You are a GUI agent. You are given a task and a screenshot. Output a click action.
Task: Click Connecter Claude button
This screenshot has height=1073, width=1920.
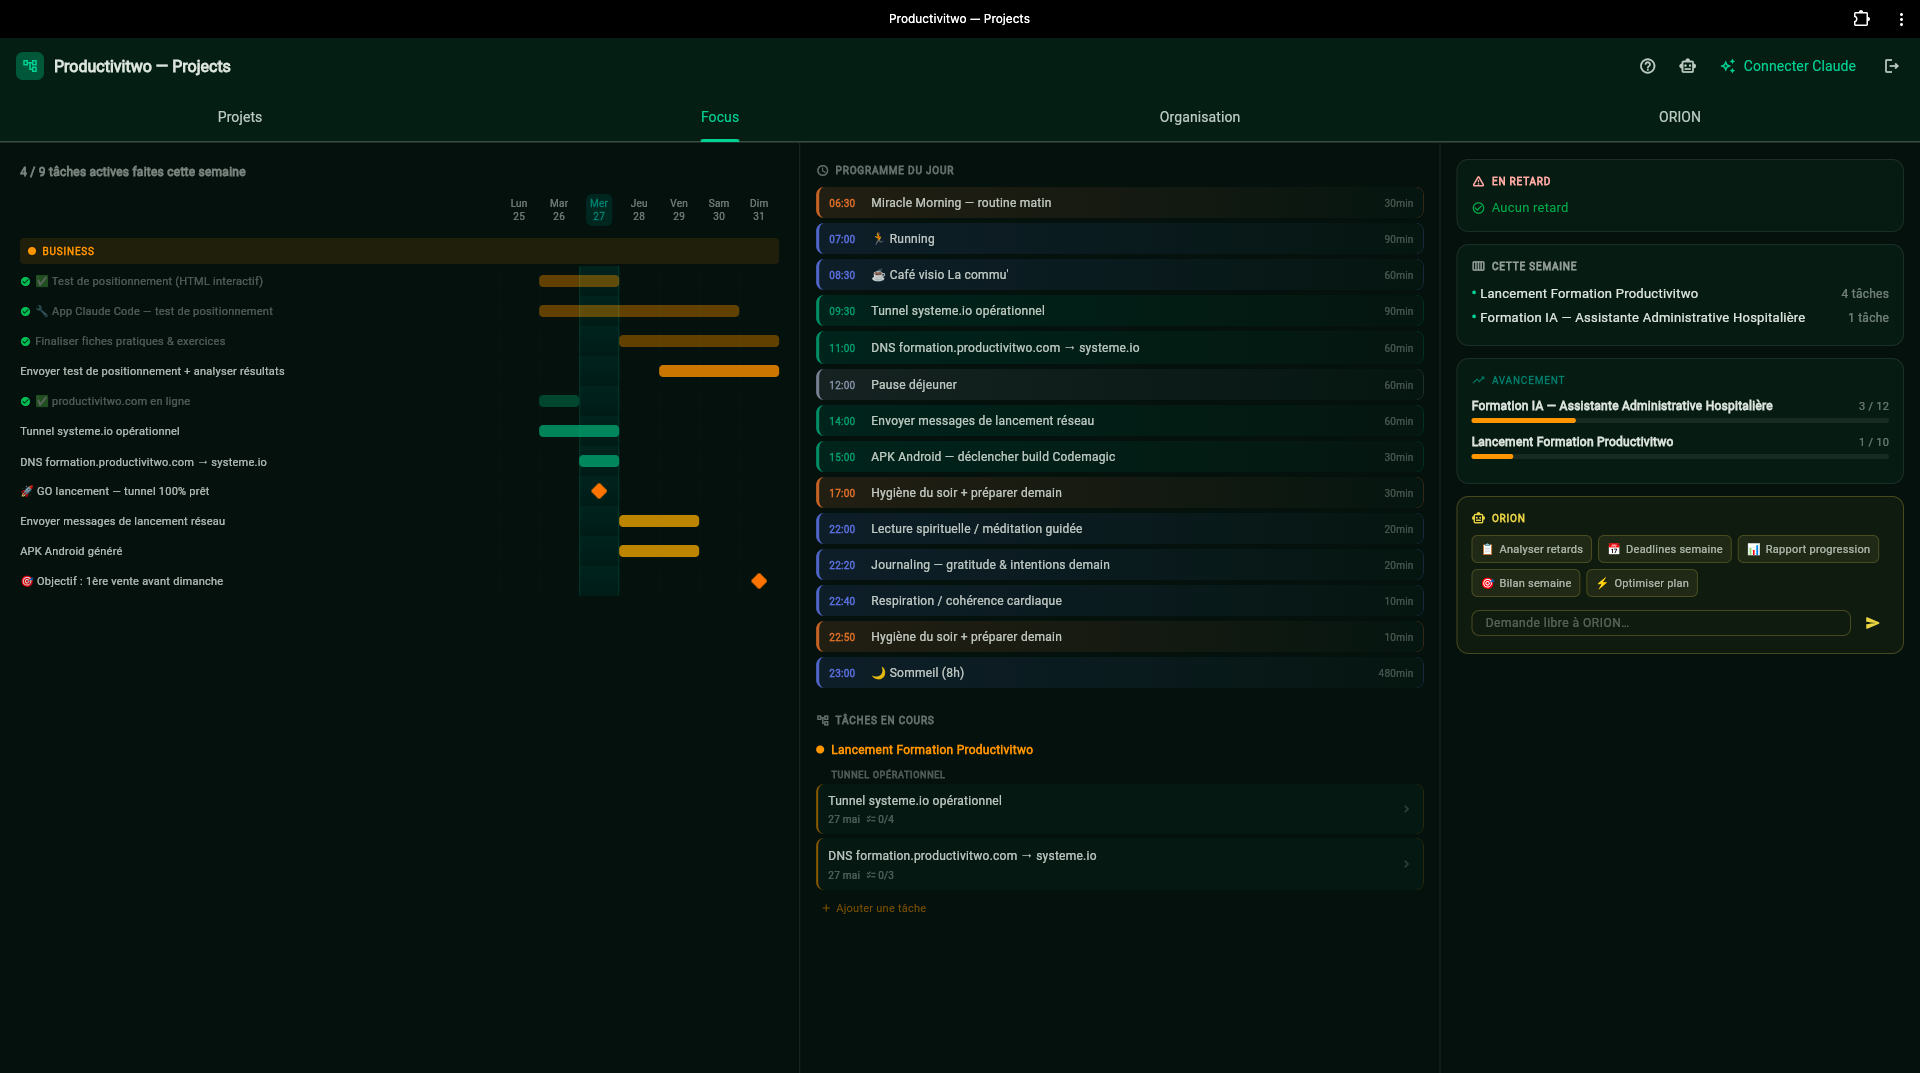pos(1788,66)
